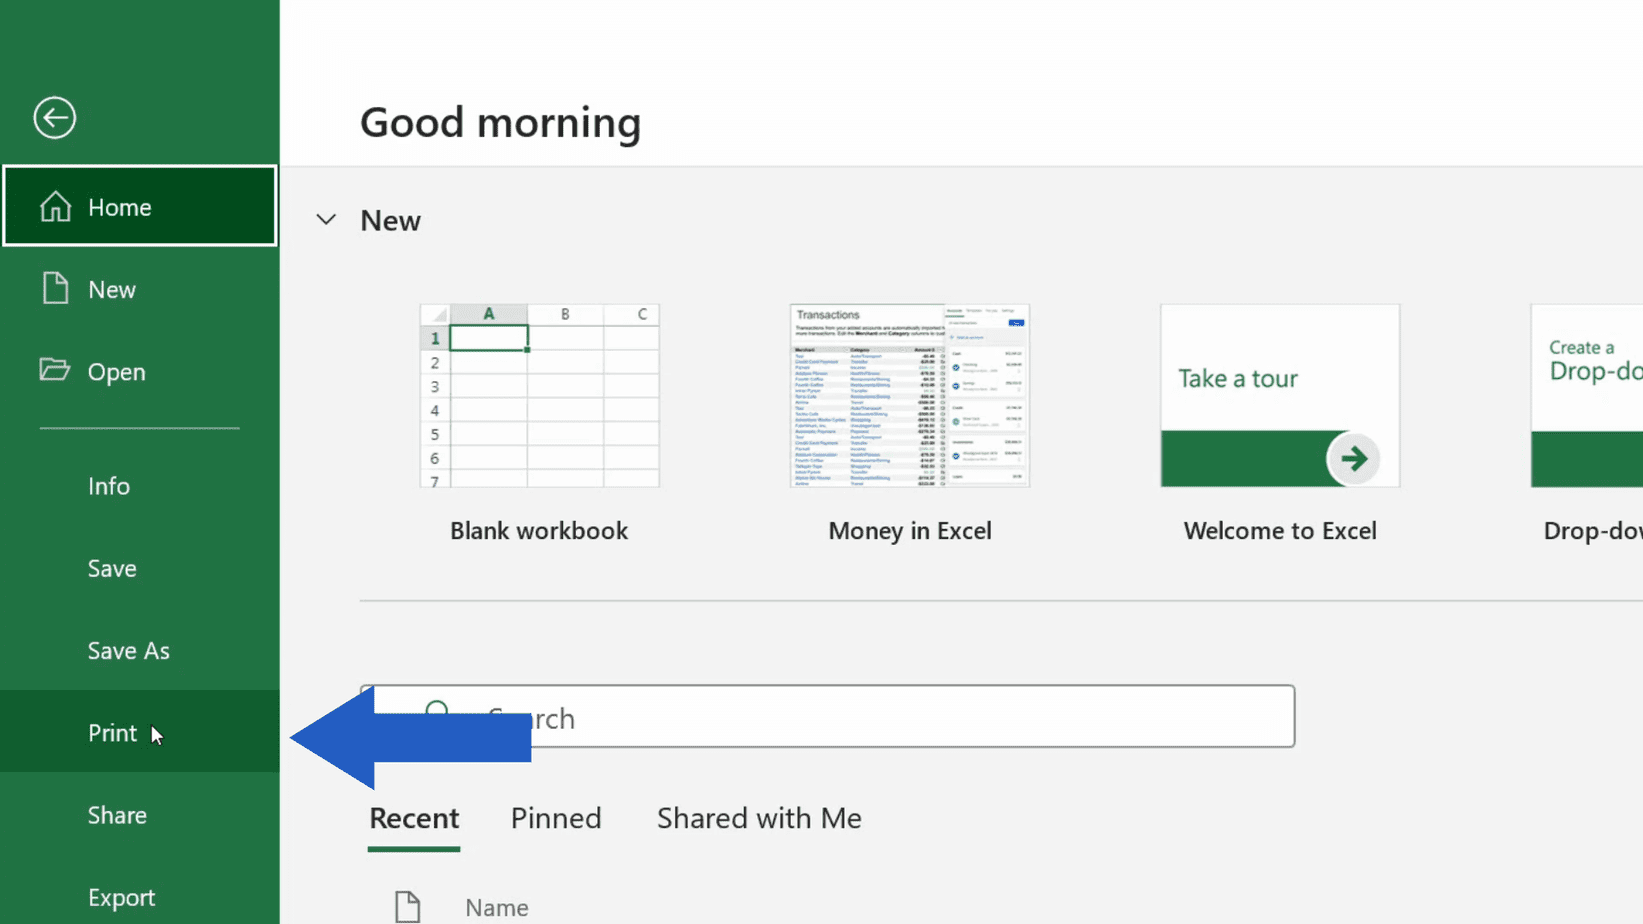Image resolution: width=1643 pixels, height=924 pixels.
Task: Open the Info pane
Action: (x=108, y=486)
